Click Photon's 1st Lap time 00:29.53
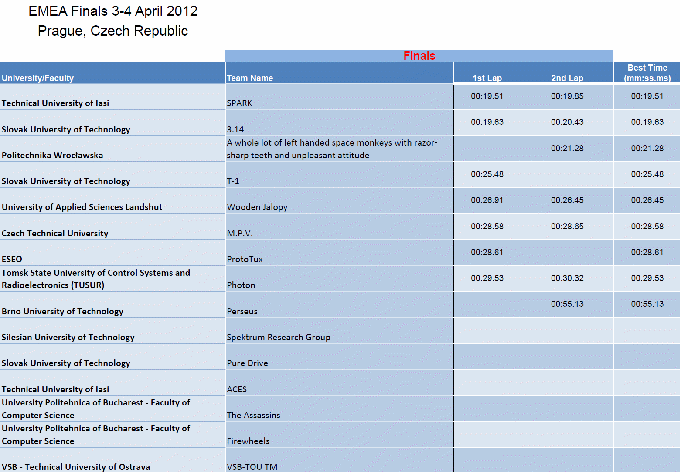 (x=487, y=279)
